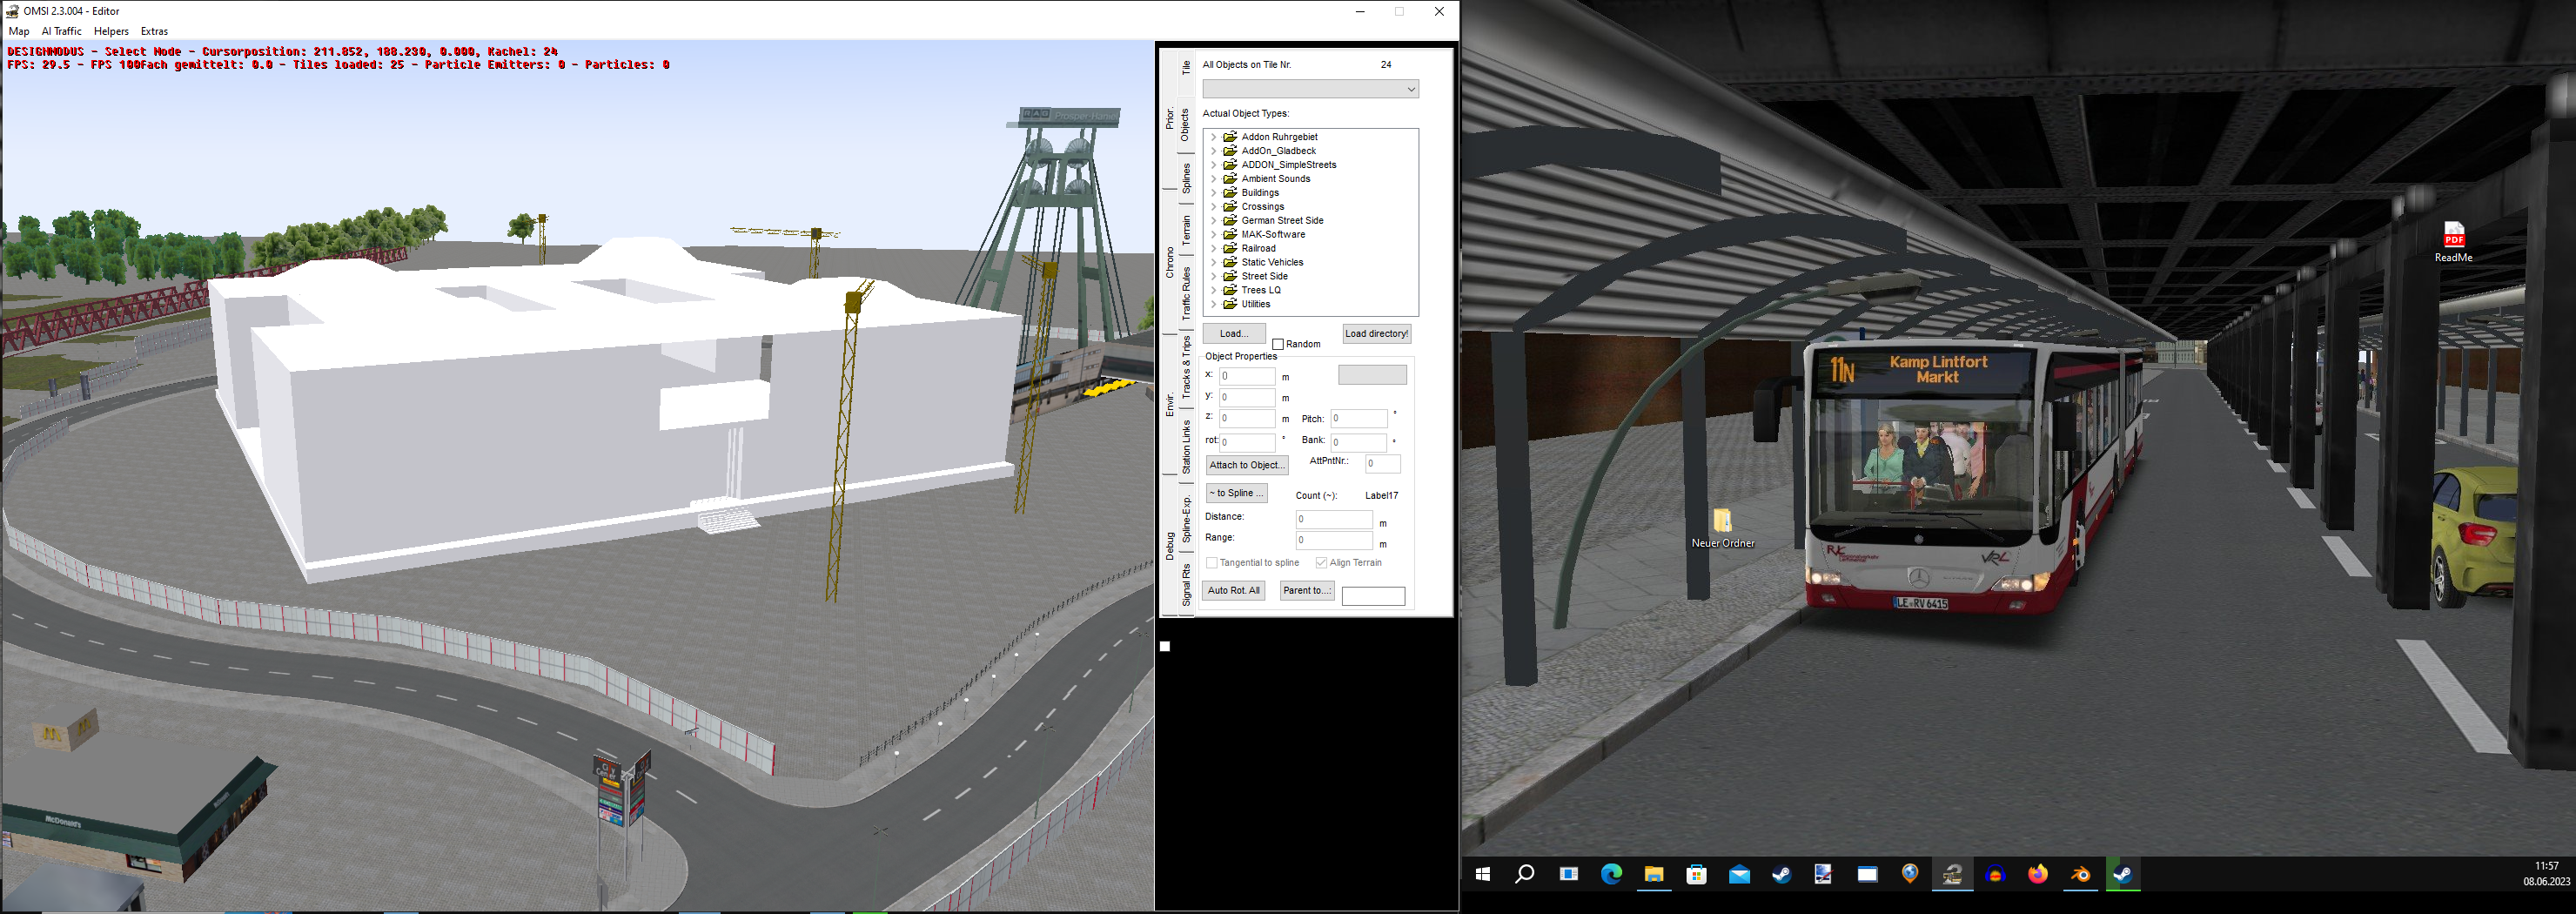The width and height of the screenshot is (2576, 914).
Task: Switch to the Splines tab
Action: (x=1186, y=178)
